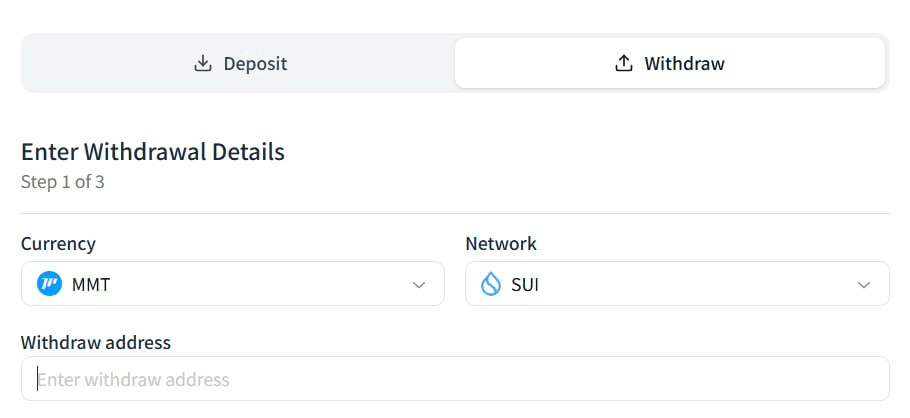Click the Withdraw upload arrow icon
910x418 pixels.
624,64
